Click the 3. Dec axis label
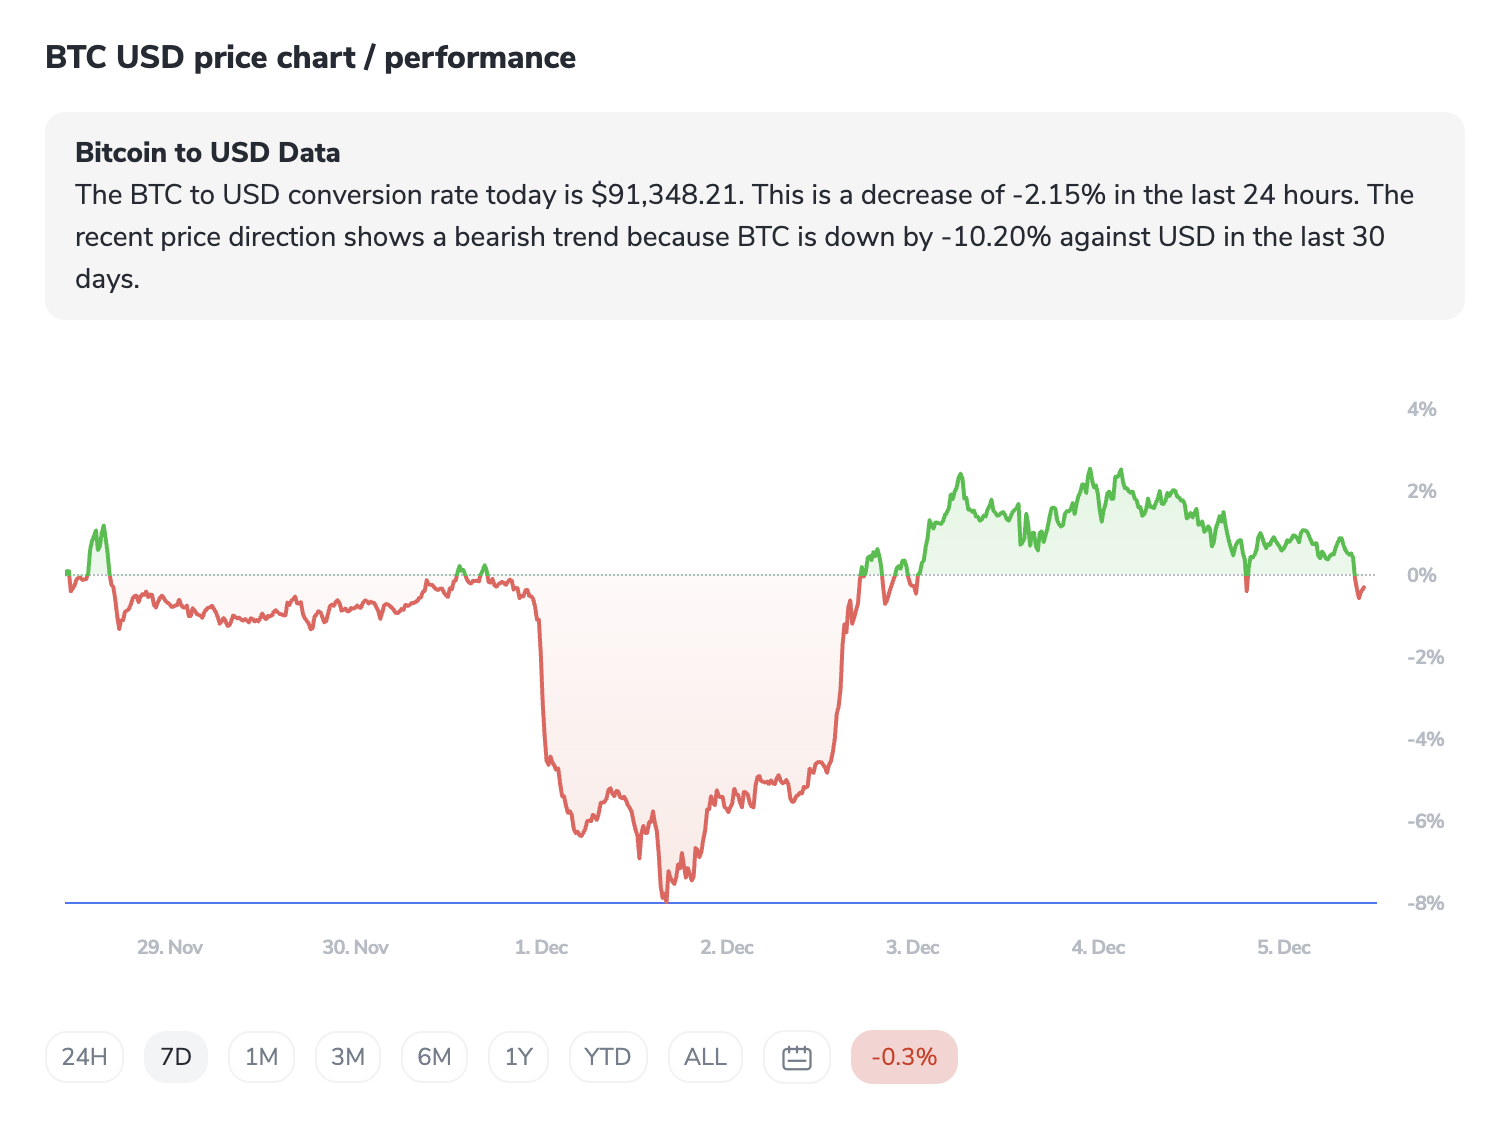Image resolution: width=1490 pixels, height=1122 pixels. click(912, 947)
